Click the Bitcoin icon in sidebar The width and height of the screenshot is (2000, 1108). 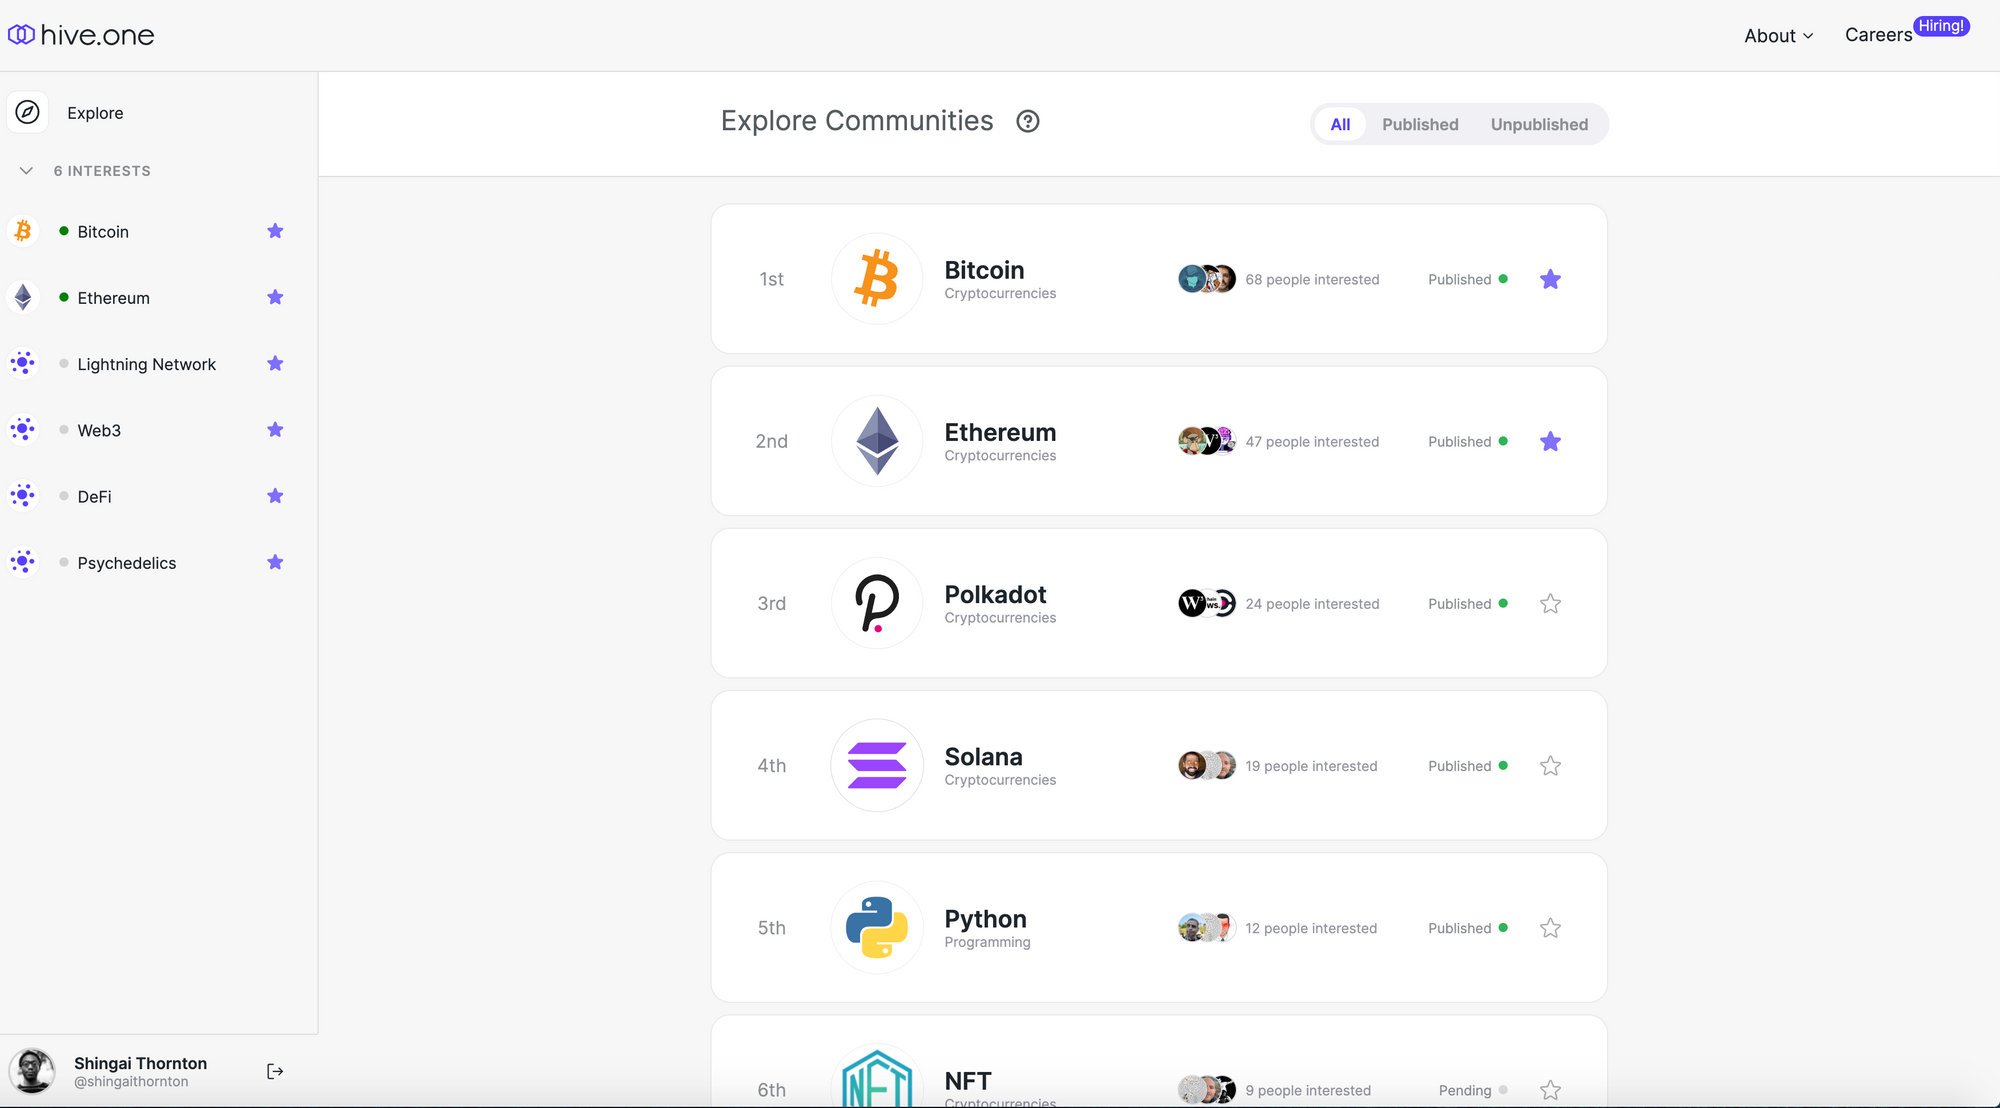click(23, 232)
